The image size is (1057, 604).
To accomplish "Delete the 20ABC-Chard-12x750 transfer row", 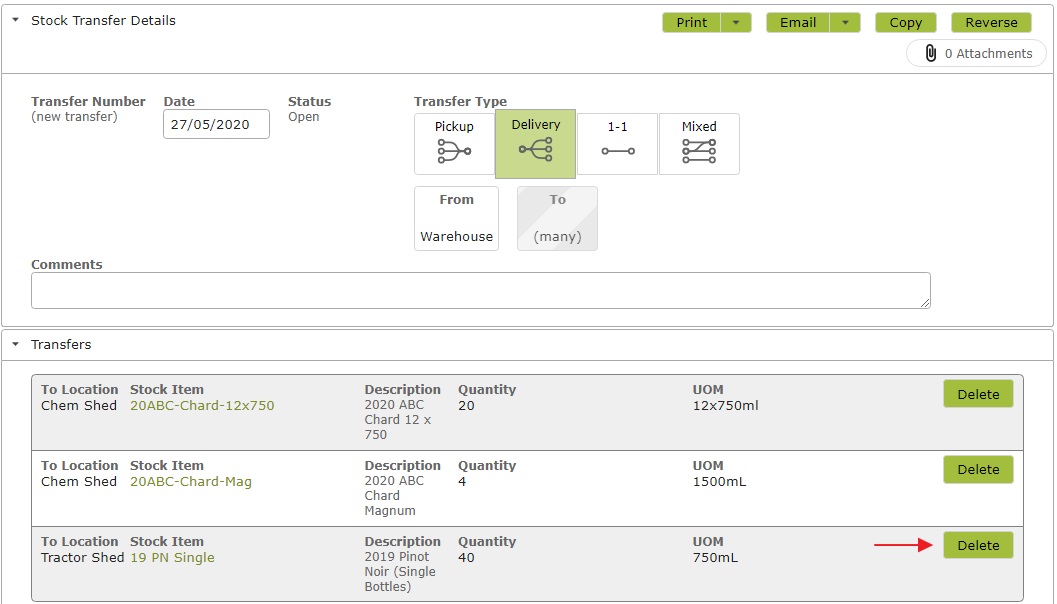I will pyautogui.click(x=978, y=394).
